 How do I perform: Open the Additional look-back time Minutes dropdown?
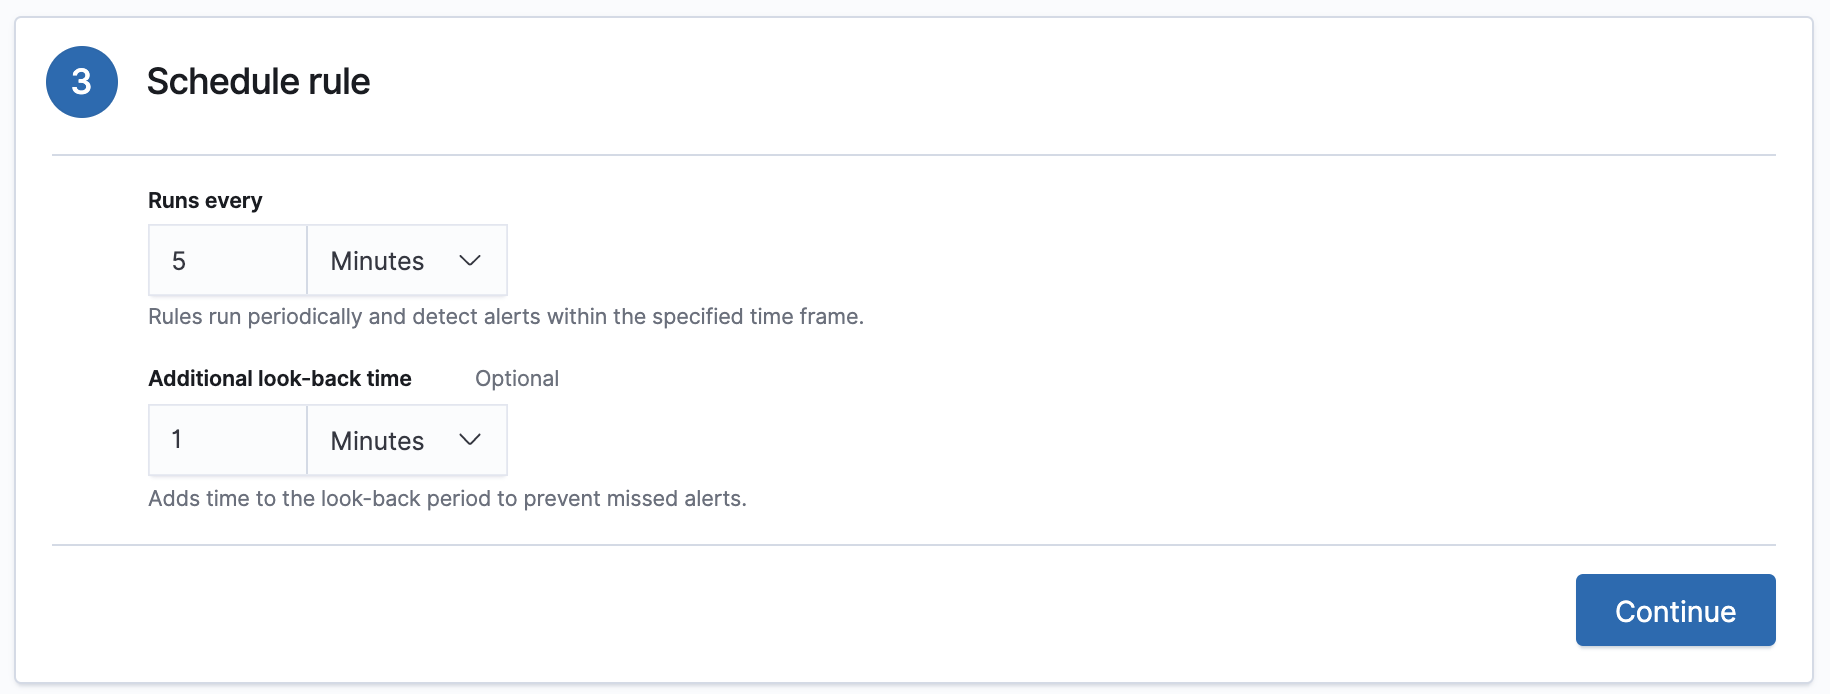(x=407, y=440)
